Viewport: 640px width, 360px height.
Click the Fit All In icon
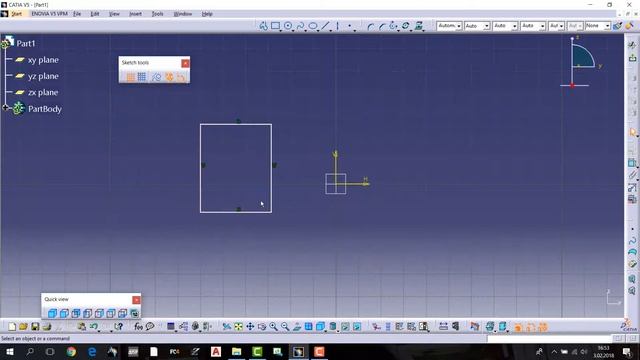[x=238, y=327]
